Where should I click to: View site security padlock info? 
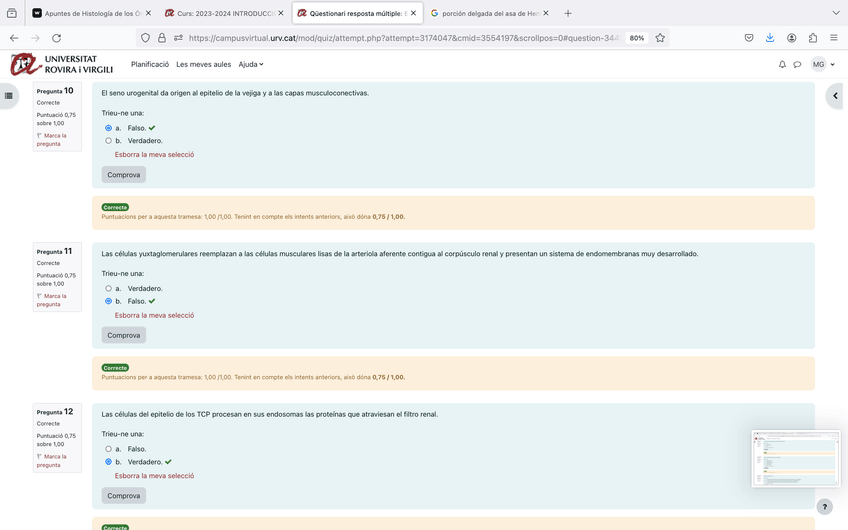pos(162,38)
